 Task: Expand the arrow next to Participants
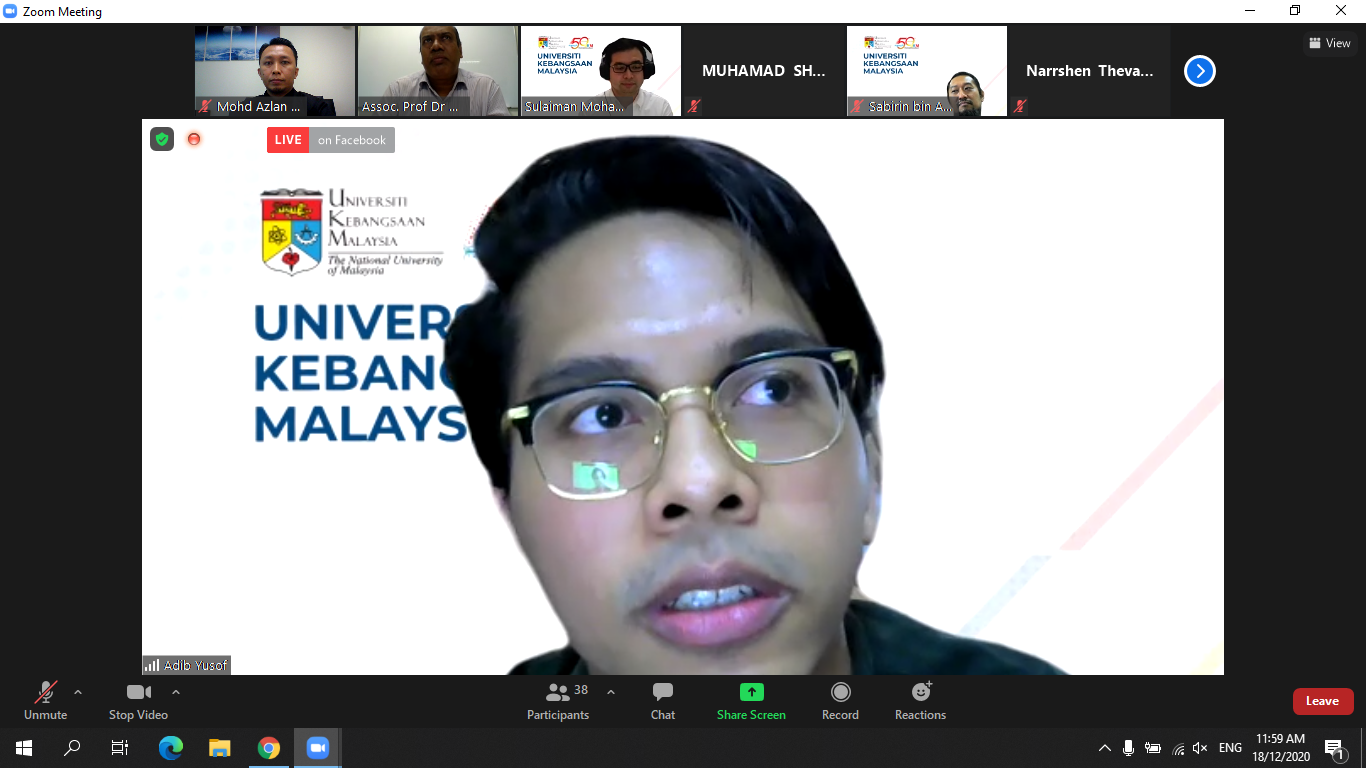611,692
